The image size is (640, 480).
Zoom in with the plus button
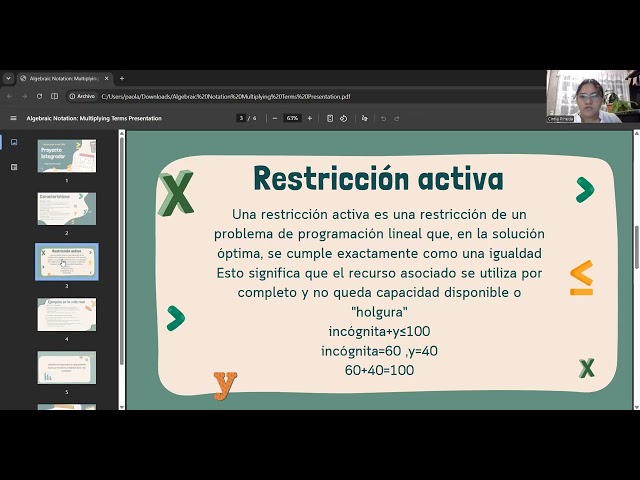pyautogui.click(x=310, y=118)
